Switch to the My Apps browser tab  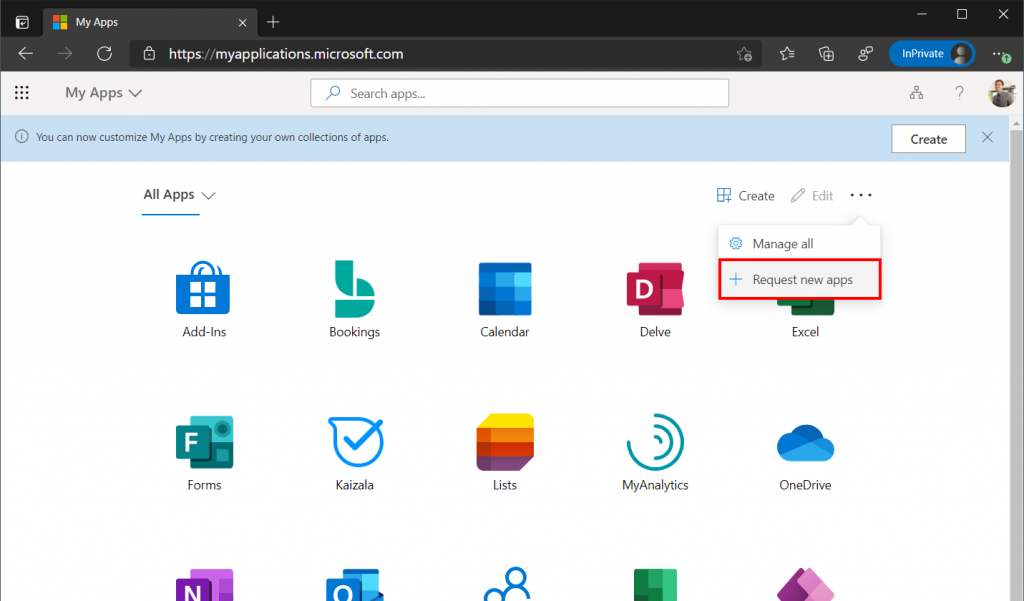150,22
